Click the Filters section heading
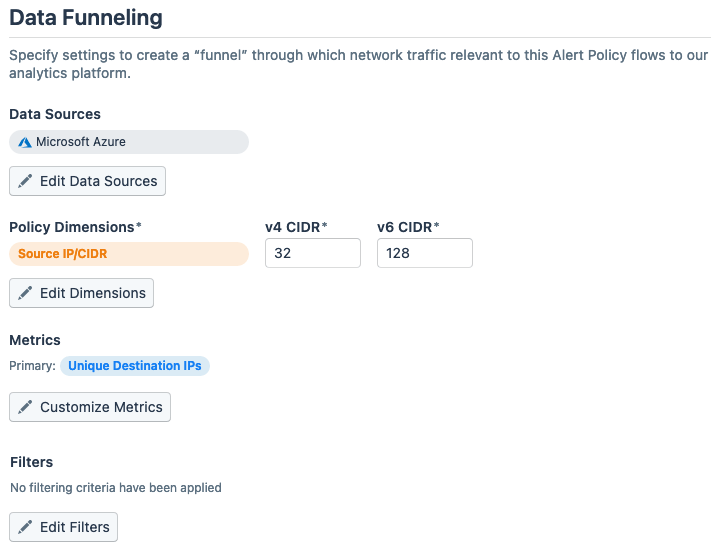The image size is (720, 551). [x=31, y=462]
